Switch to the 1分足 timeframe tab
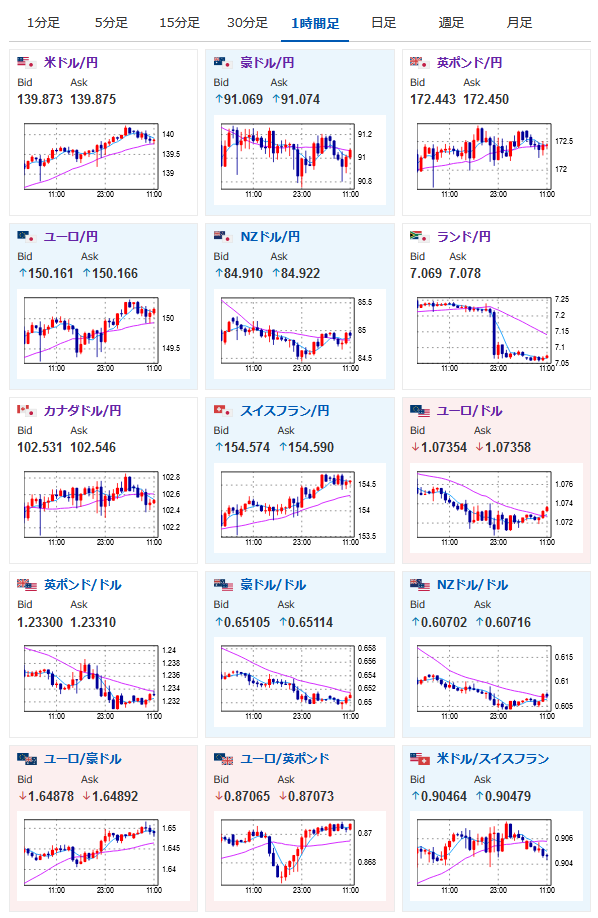Screen dimensions: 598x918 click(x=43, y=23)
